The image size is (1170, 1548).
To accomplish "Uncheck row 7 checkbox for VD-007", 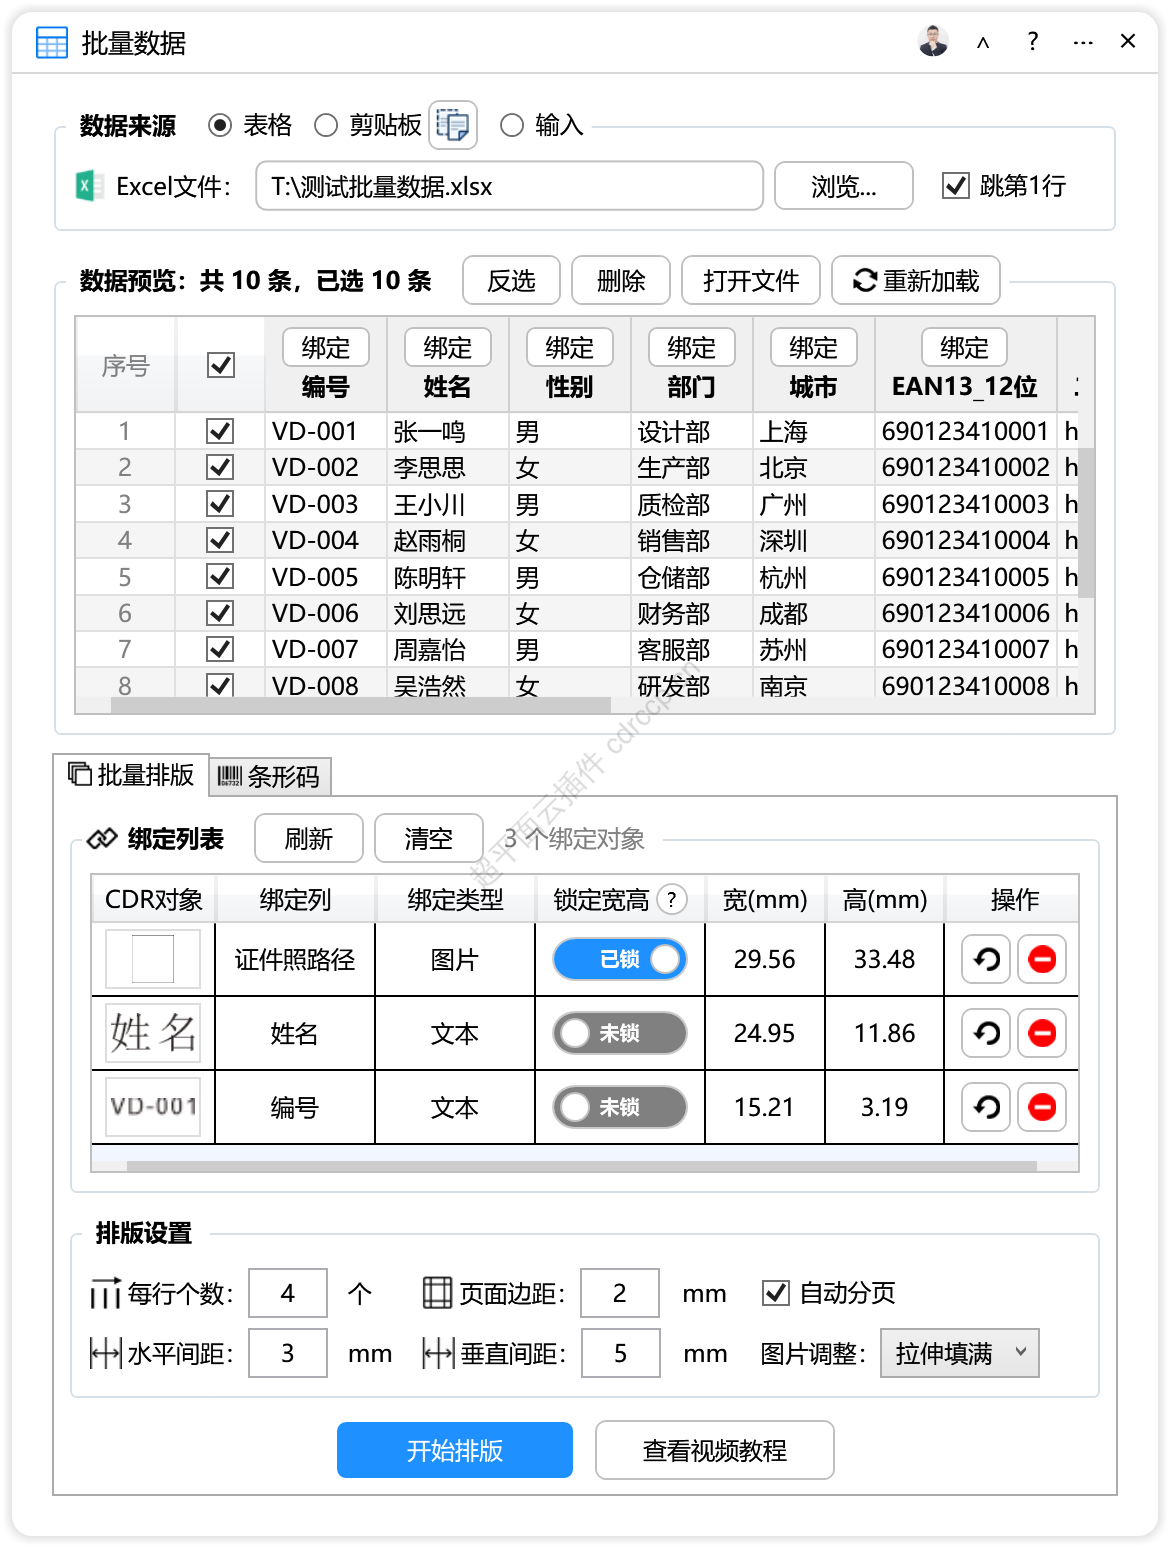I will pos(220,649).
